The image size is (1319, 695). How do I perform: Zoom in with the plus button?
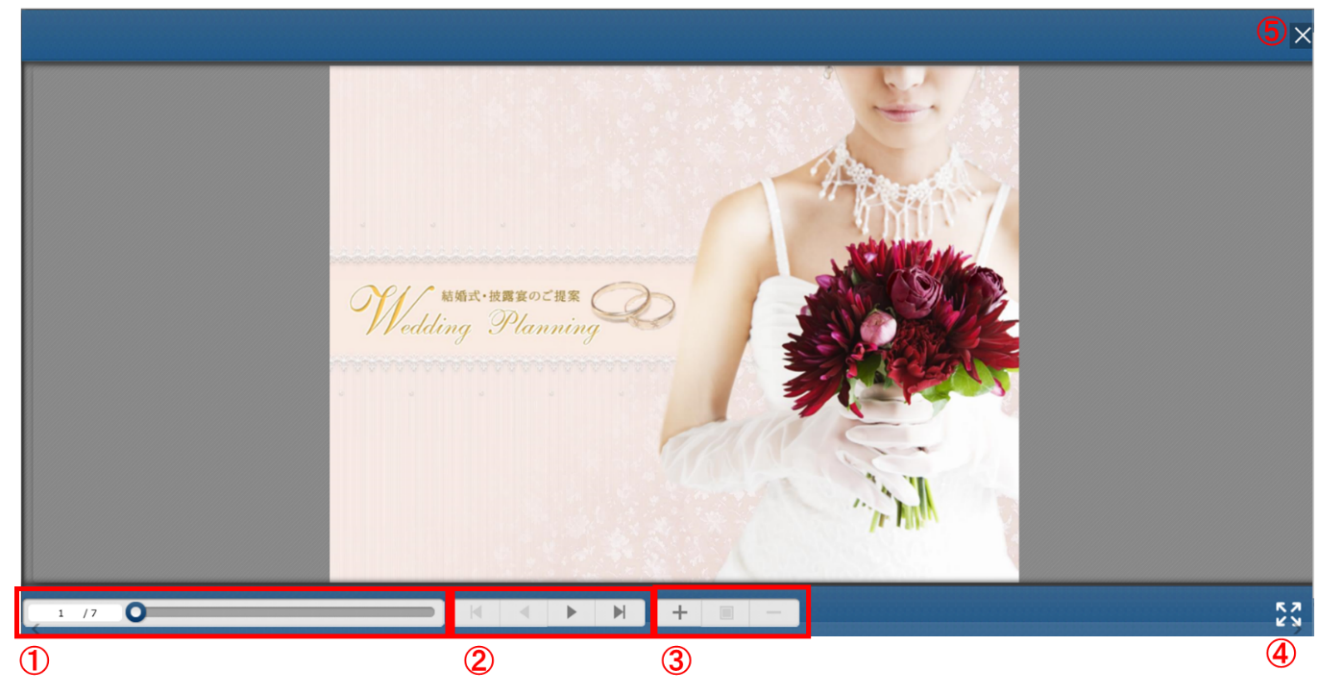(680, 612)
